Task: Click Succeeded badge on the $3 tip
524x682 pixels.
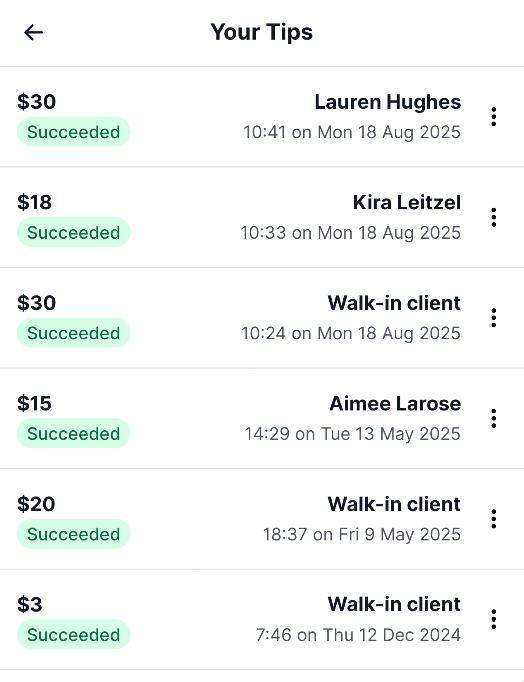Action: pyautogui.click(x=73, y=634)
